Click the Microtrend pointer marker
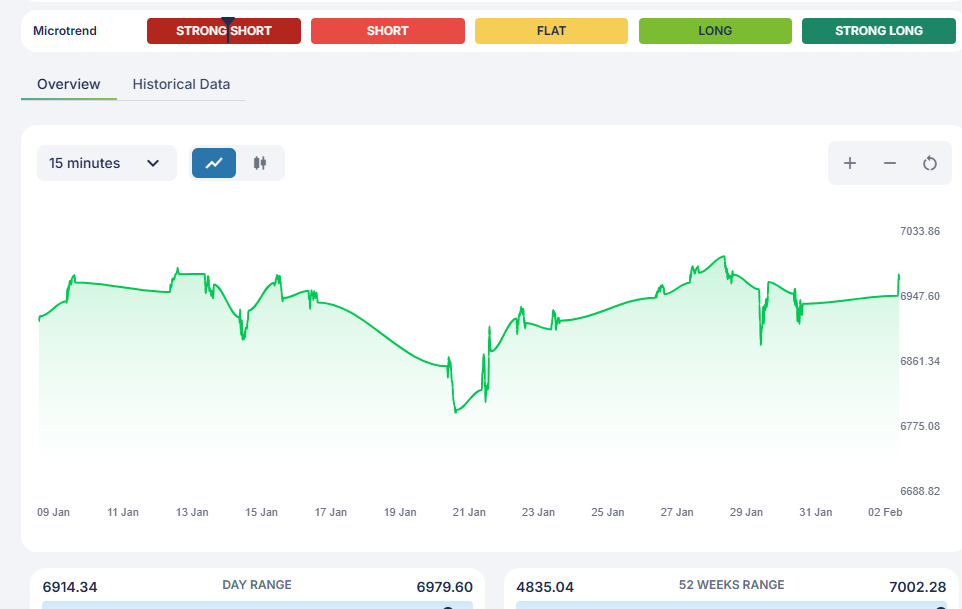The height and width of the screenshot is (609, 962). tap(228, 23)
